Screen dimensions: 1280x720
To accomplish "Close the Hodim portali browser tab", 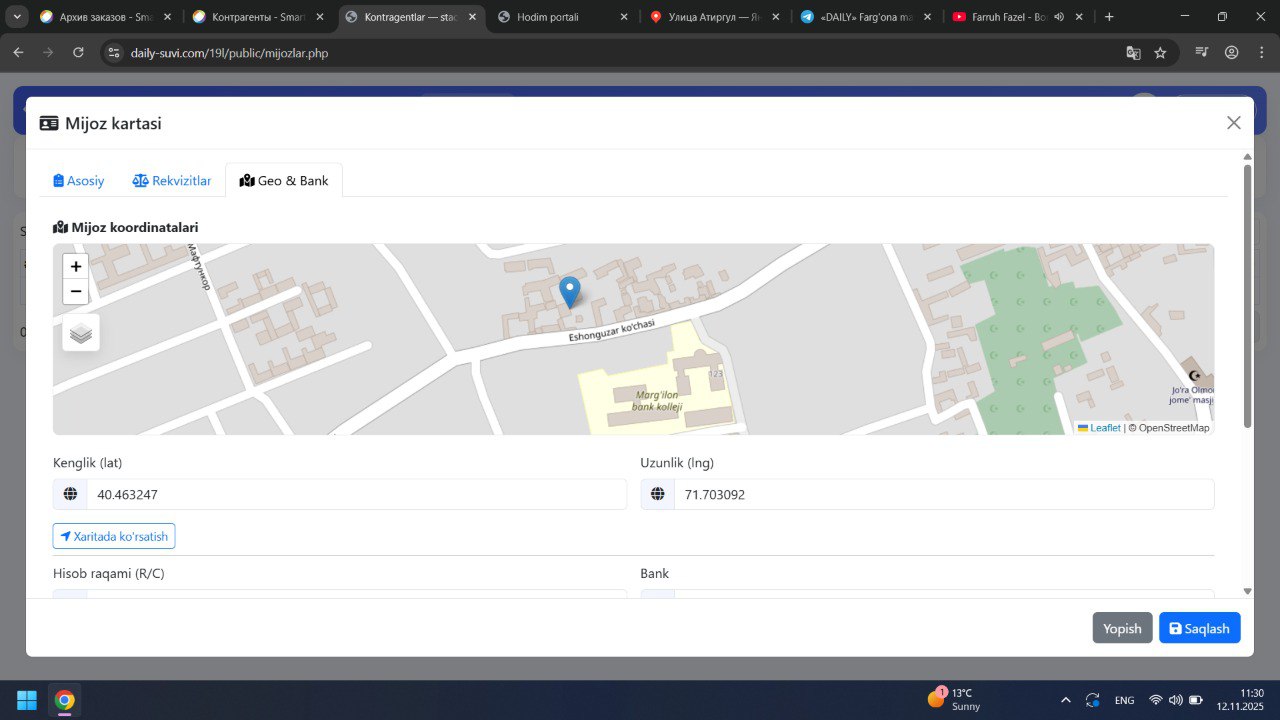I will [624, 17].
